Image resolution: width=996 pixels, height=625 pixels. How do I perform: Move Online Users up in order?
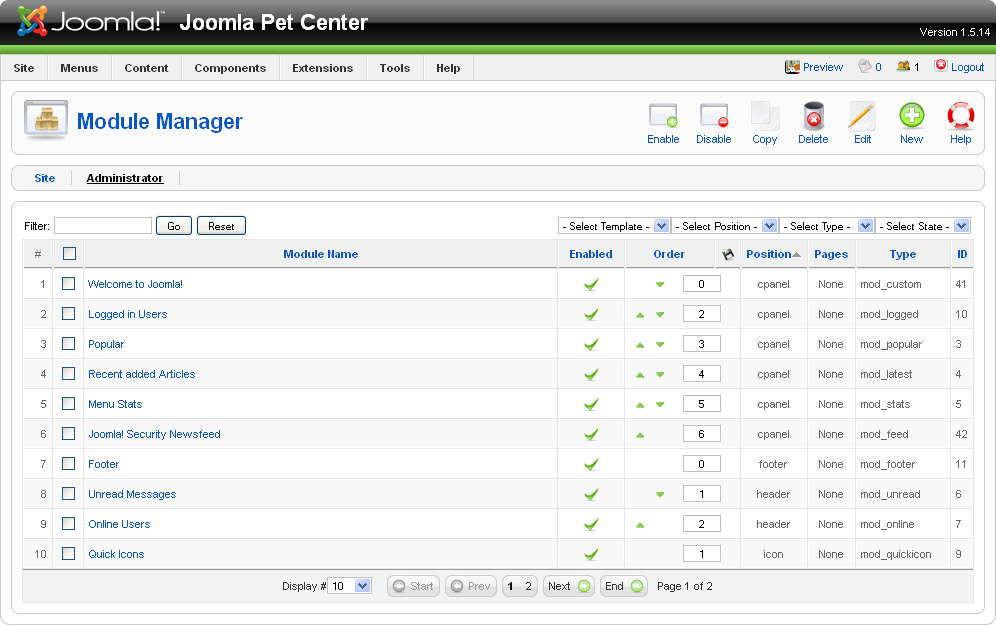click(640, 525)
